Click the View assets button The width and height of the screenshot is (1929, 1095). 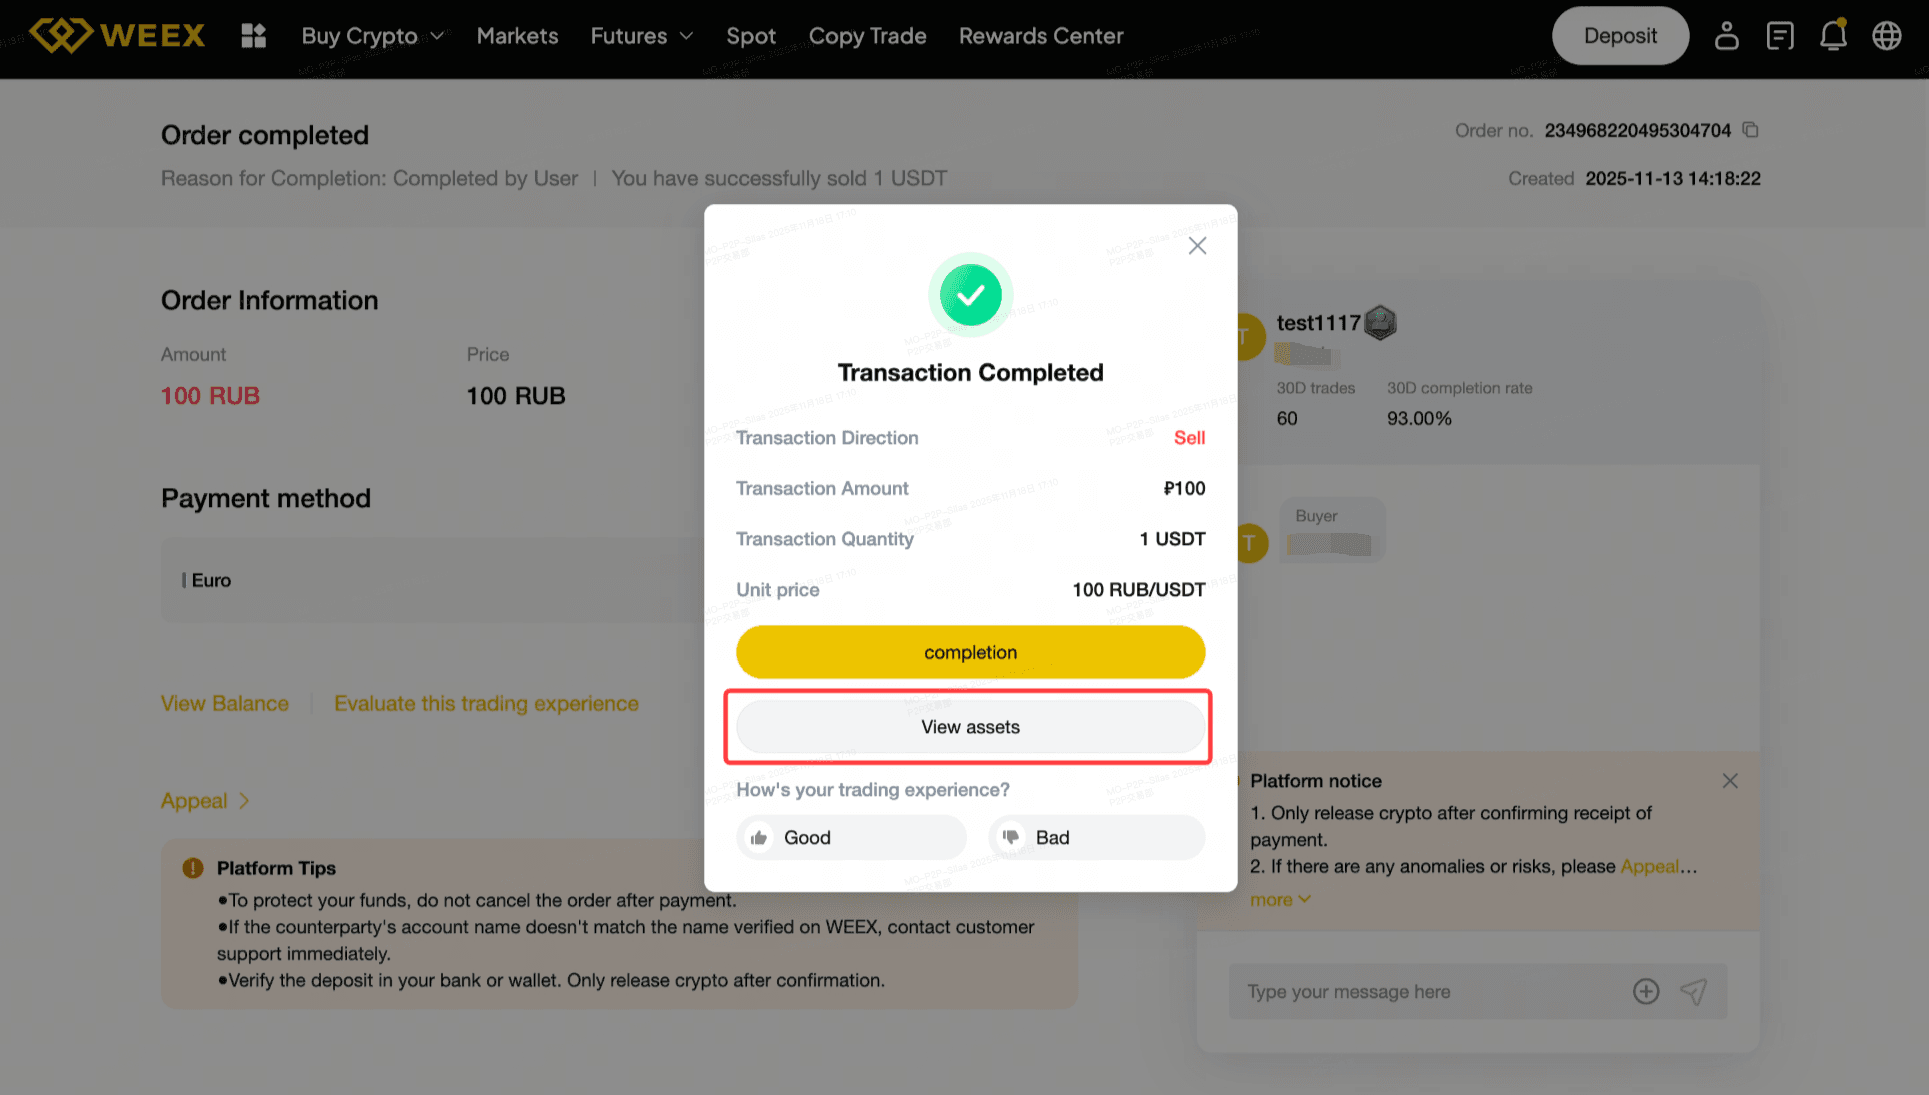point(970,727)
